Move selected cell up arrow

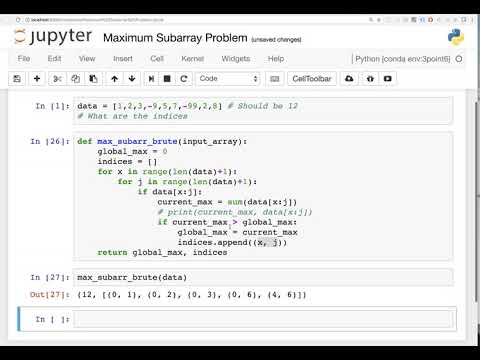(x=115, y=79)
